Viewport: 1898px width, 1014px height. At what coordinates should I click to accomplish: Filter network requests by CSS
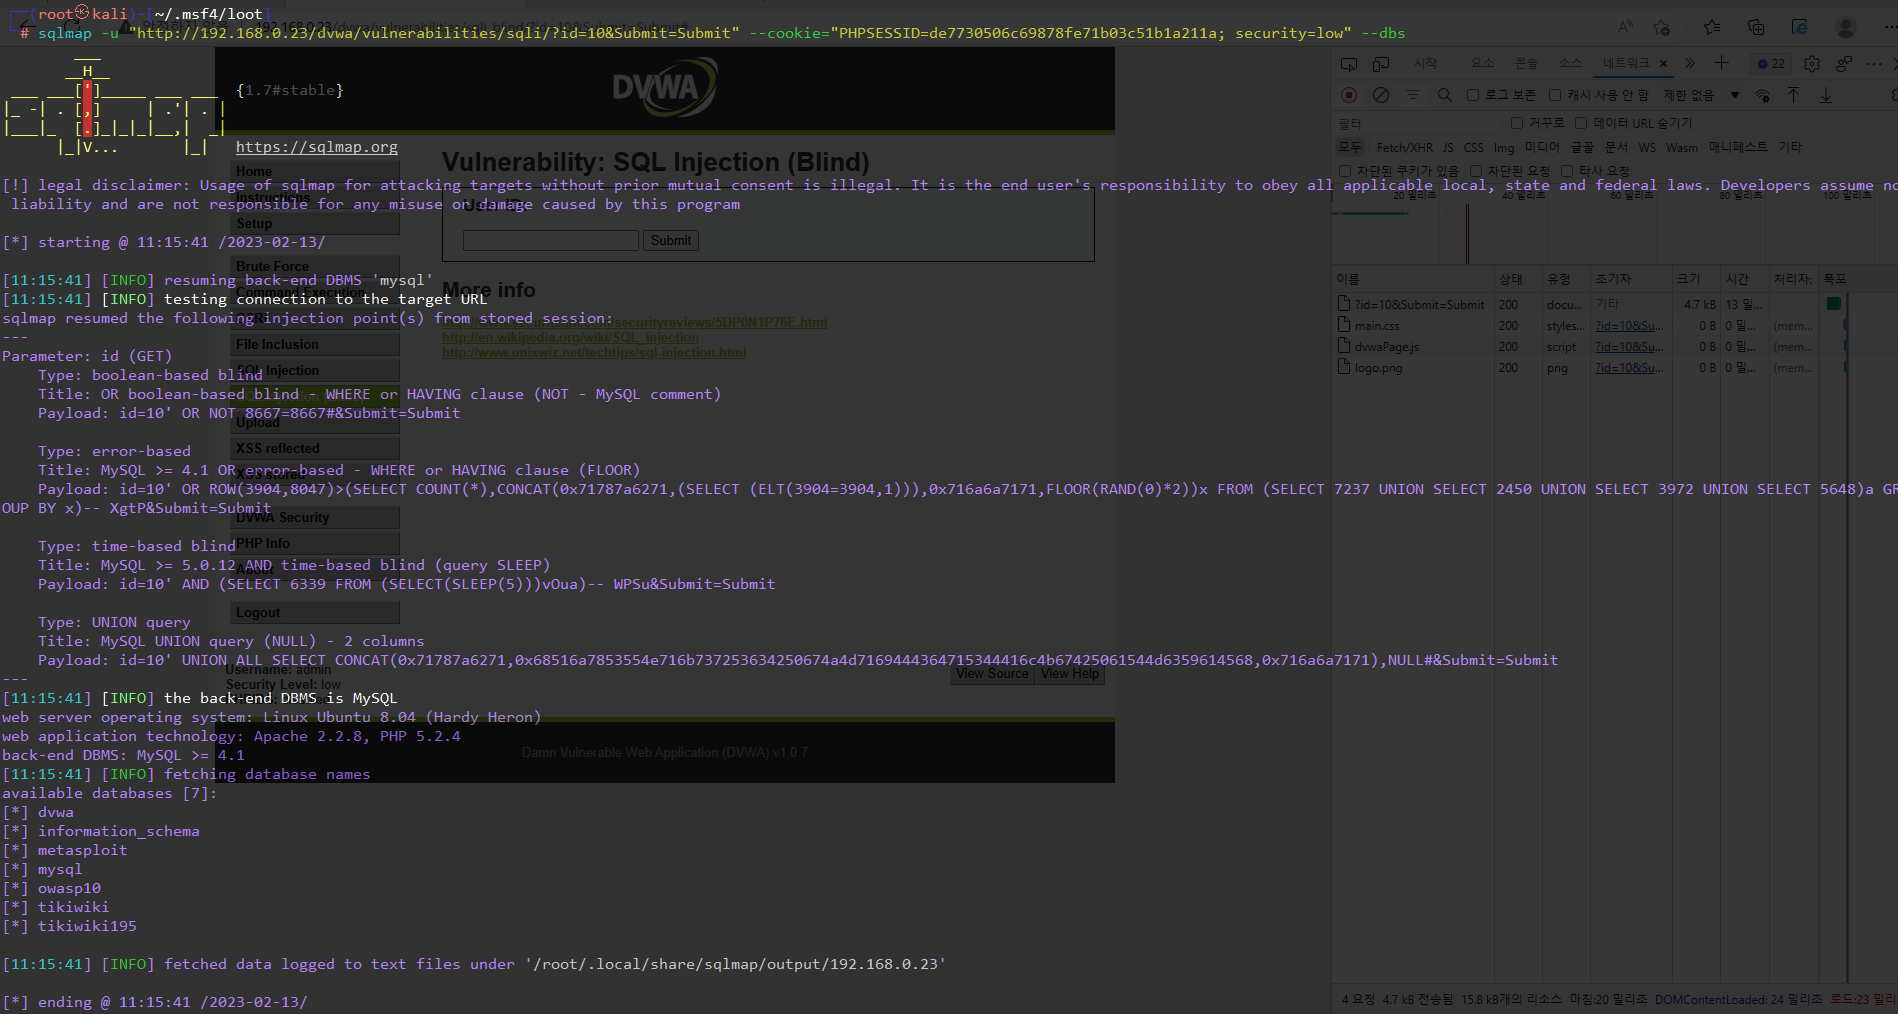pos(1474,148)
